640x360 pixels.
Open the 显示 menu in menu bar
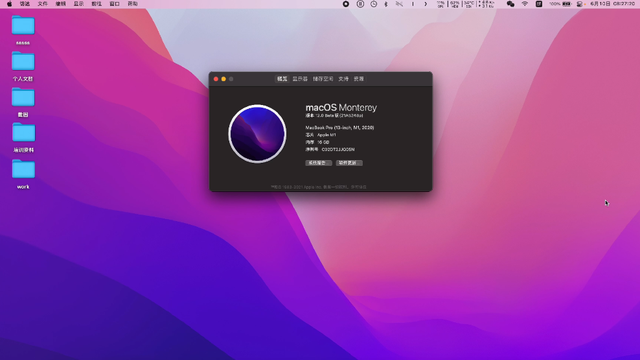(x=79, y=4)
